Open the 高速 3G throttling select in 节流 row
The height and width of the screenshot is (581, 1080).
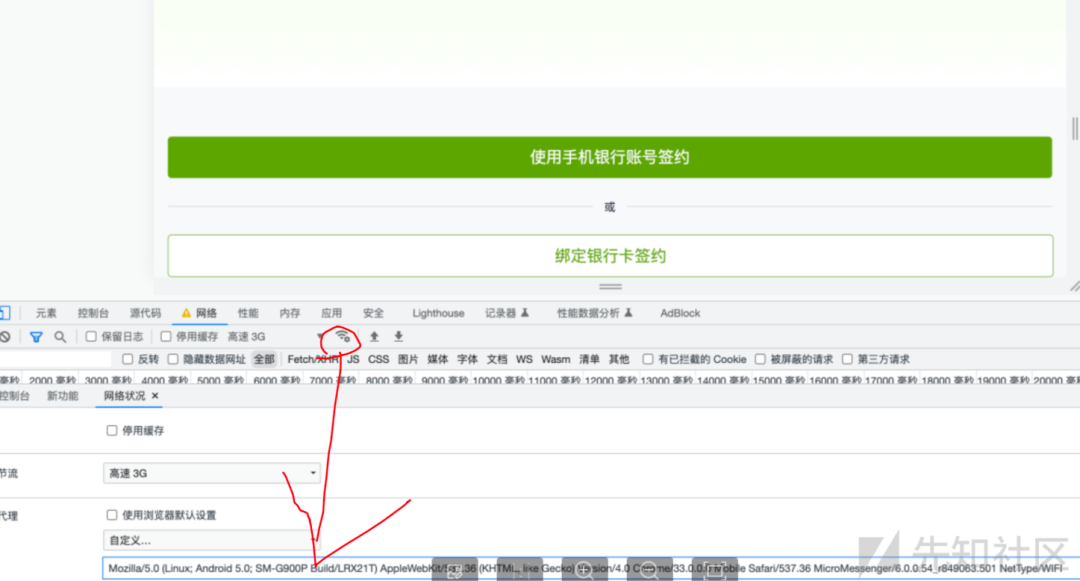click(211, 474)
